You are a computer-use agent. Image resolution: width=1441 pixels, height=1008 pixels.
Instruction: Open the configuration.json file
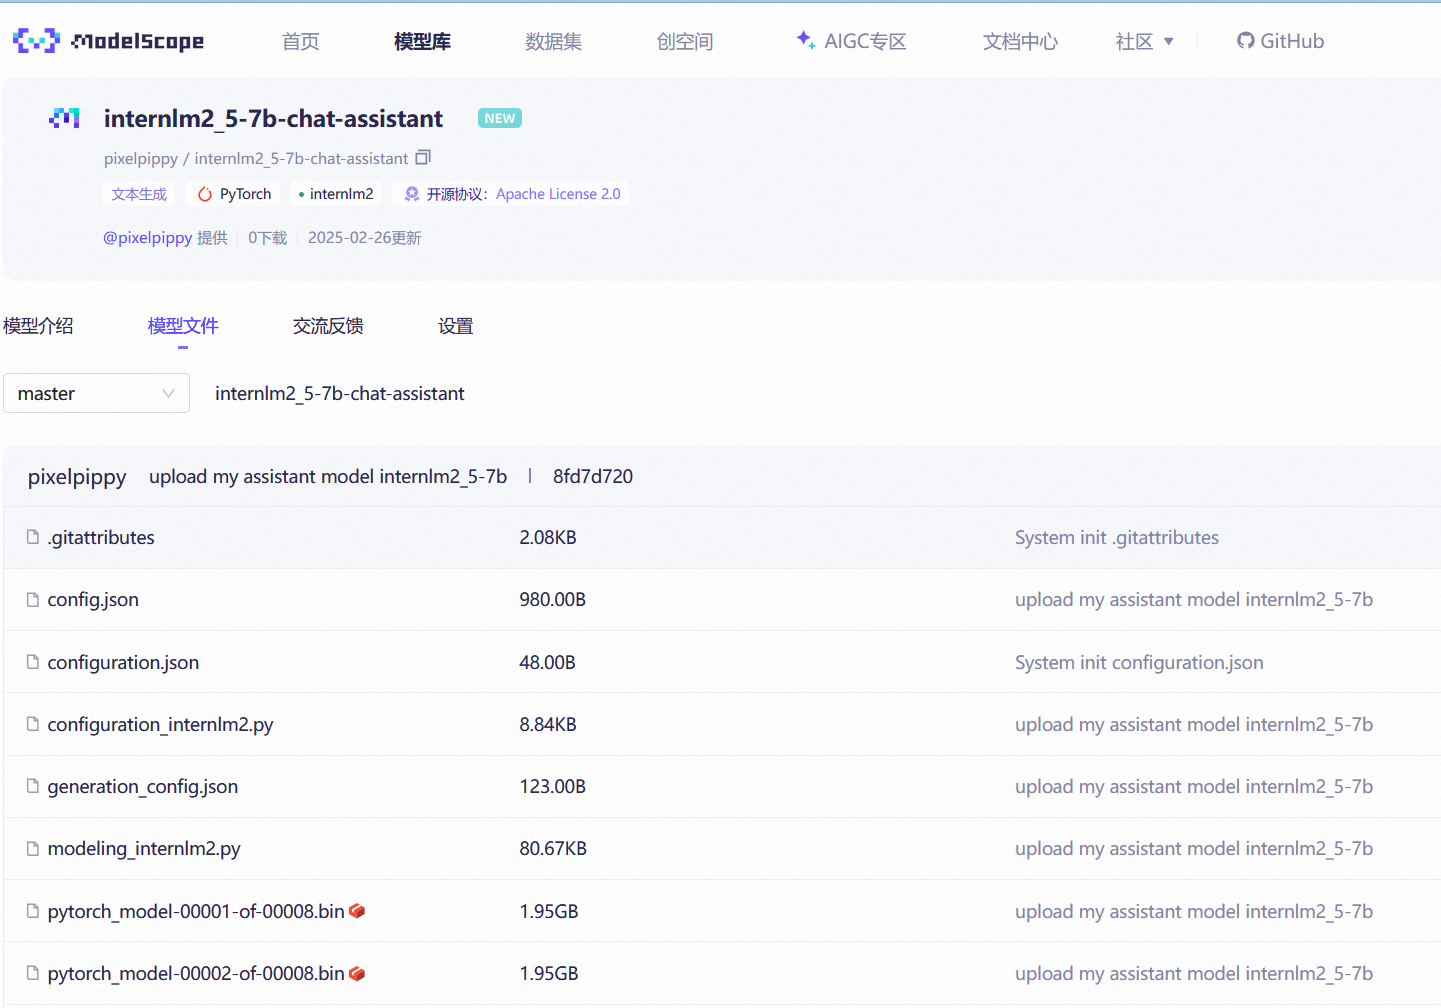coord(123,662)
